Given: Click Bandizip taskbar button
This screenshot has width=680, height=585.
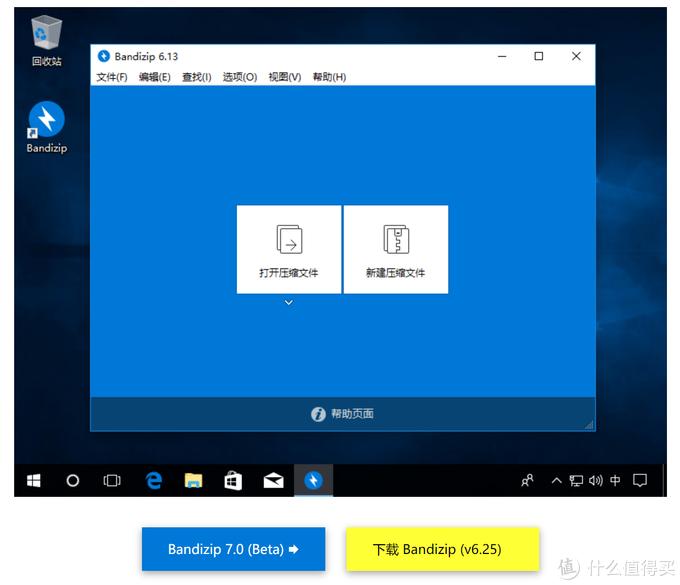Looking at the screenshot, I should (x=314, y=480).
